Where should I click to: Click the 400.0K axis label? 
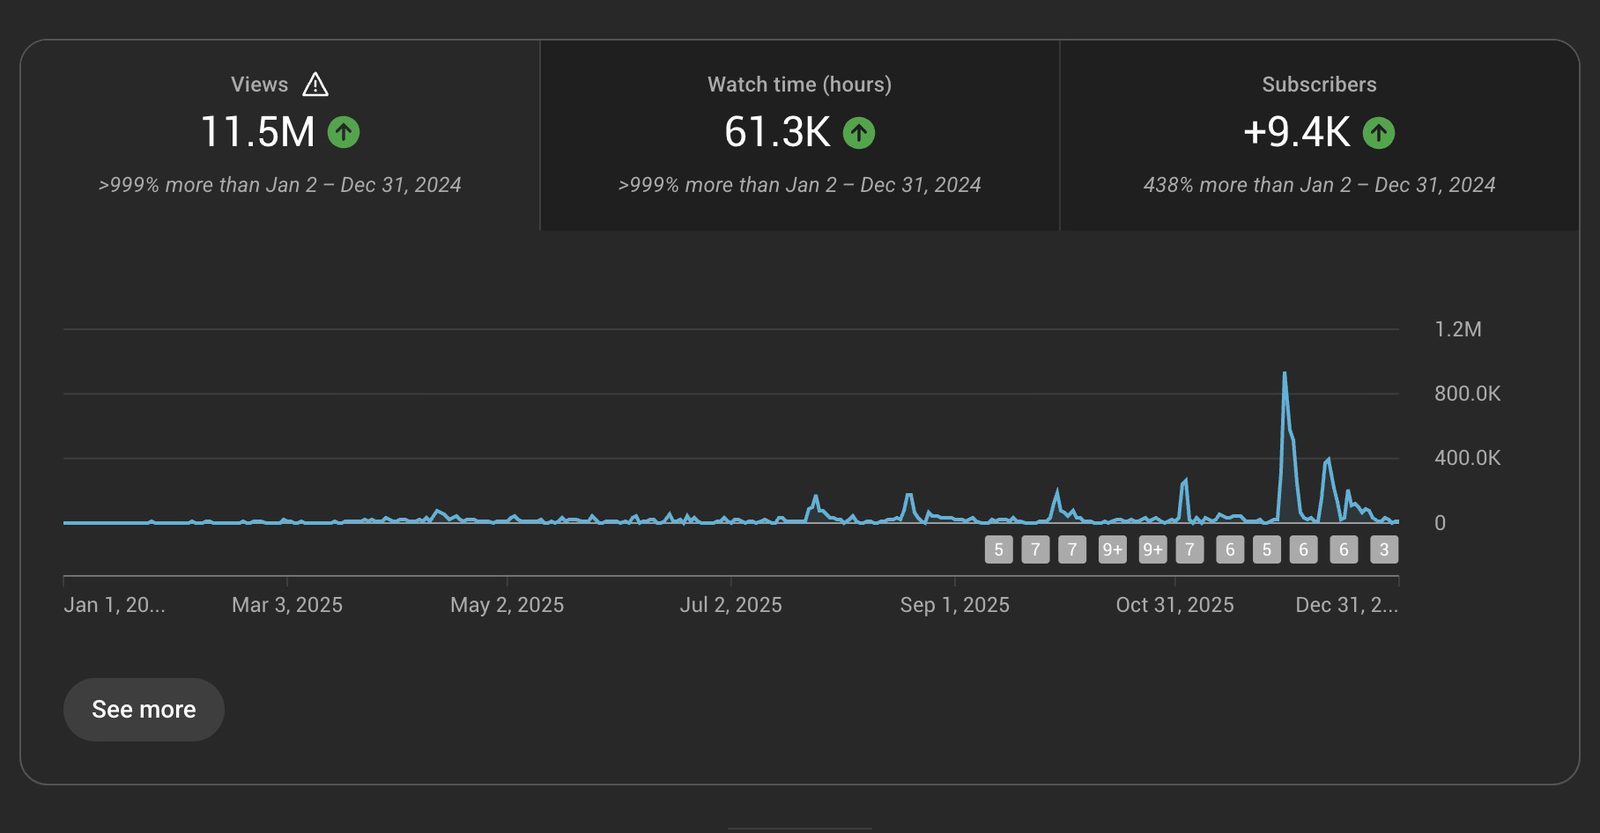tap(1467, 458)
